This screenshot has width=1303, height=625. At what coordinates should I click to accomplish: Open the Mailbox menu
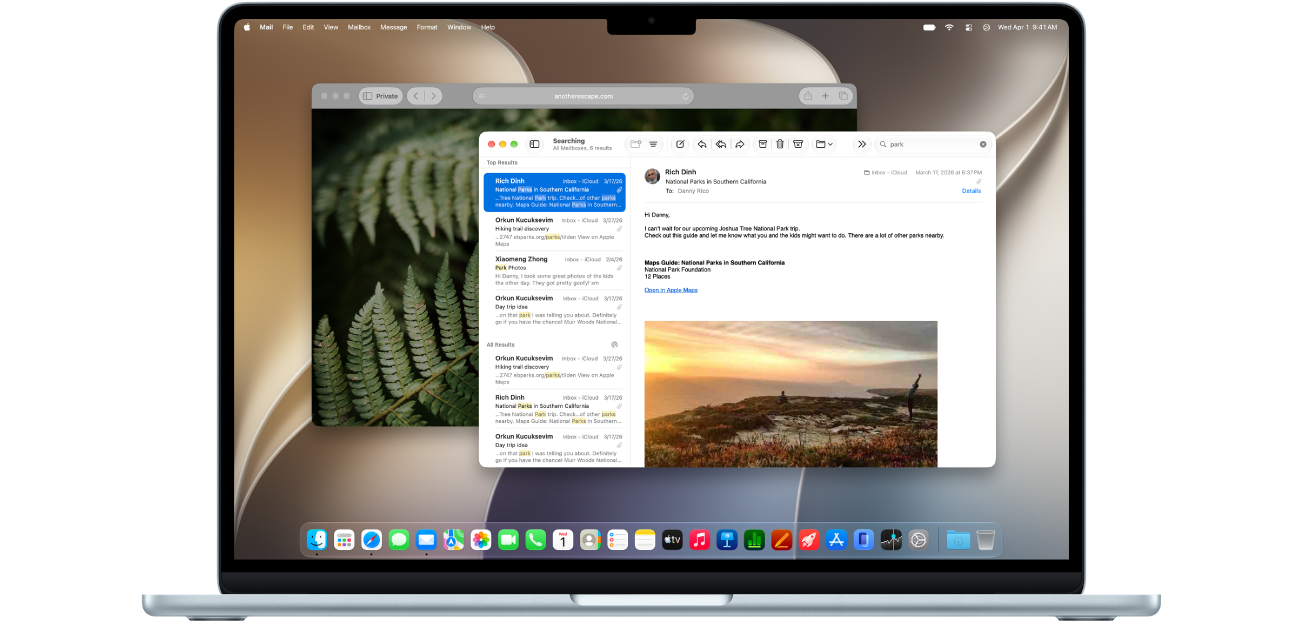click(x=359, y=27)
